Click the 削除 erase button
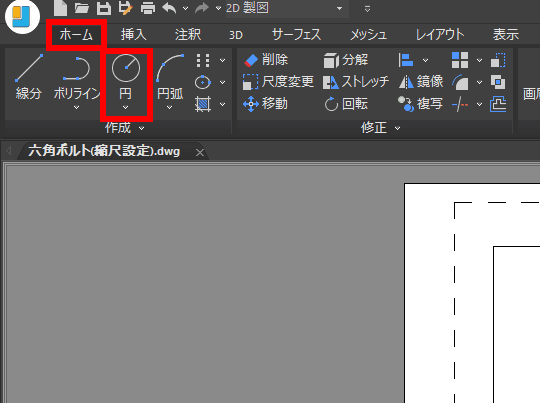The height and width of the screenshot is (403, 540). pyautogui.click(x=266, y=60)
